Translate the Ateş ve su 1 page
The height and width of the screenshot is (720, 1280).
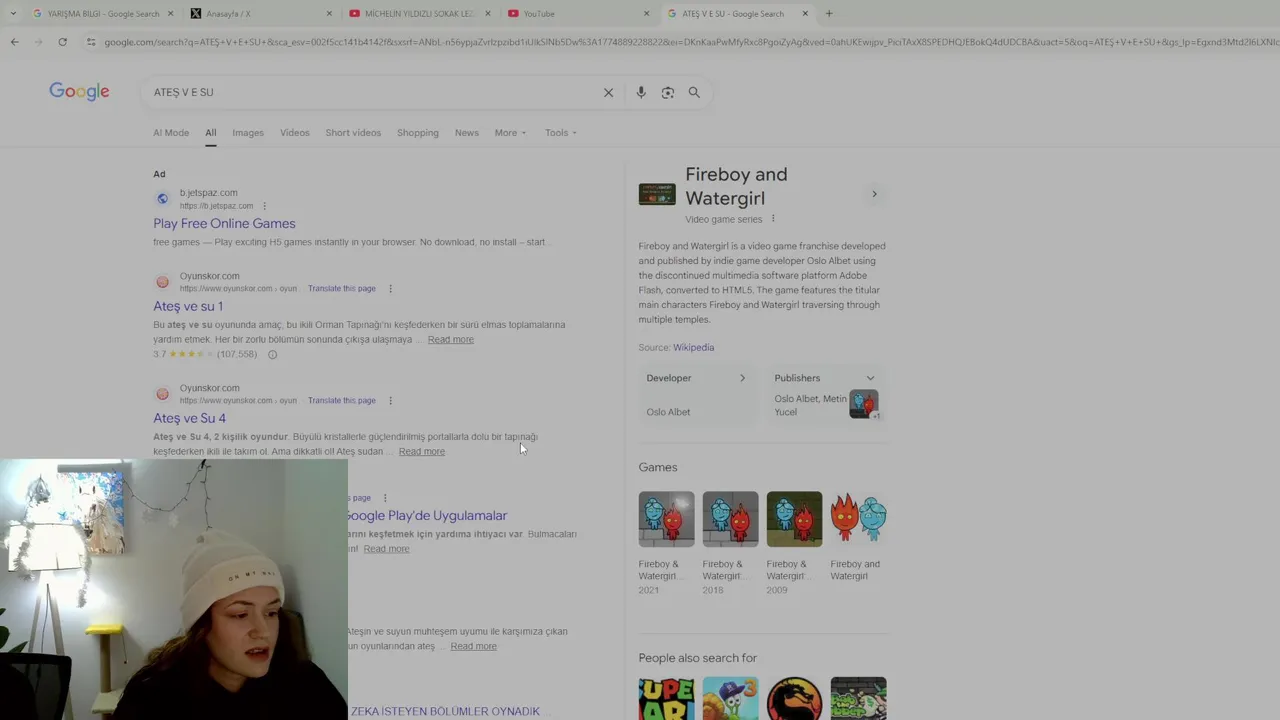click(x=342, y=288)
